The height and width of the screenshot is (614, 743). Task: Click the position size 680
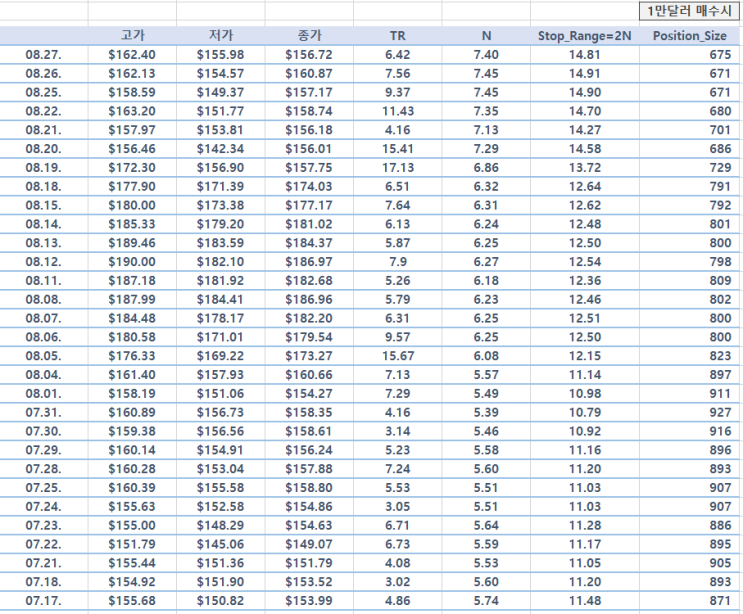tap(720, 111)
